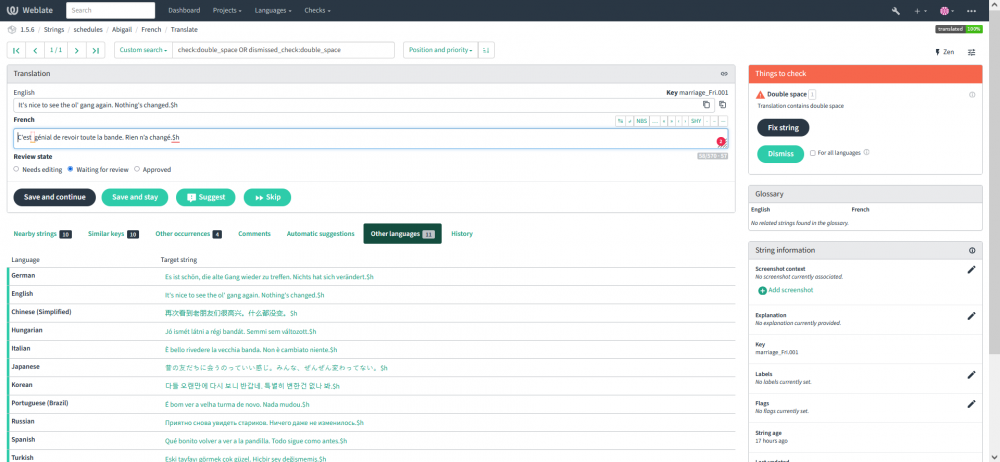Click the Add screenshot link

point(790,290)
